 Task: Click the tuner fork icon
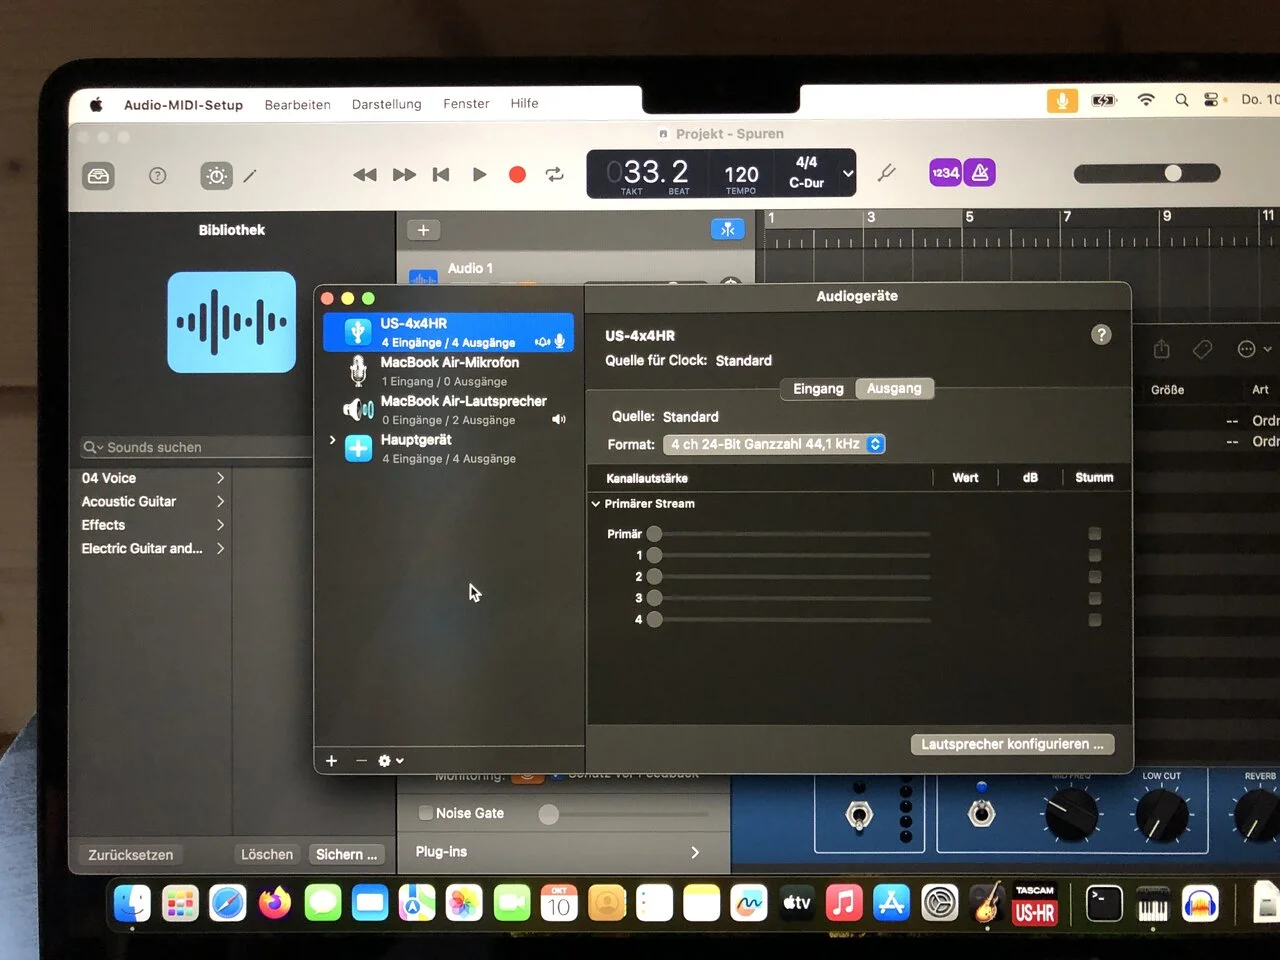[886, 173]
